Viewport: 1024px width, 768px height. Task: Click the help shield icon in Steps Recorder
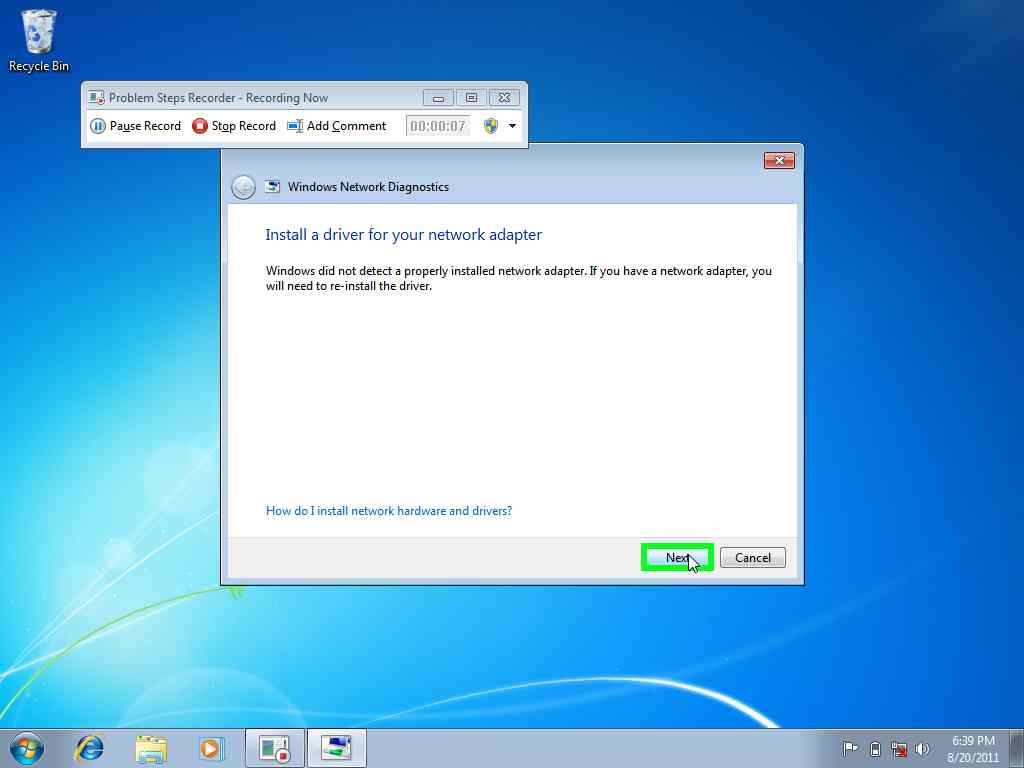tap(489, 126)
